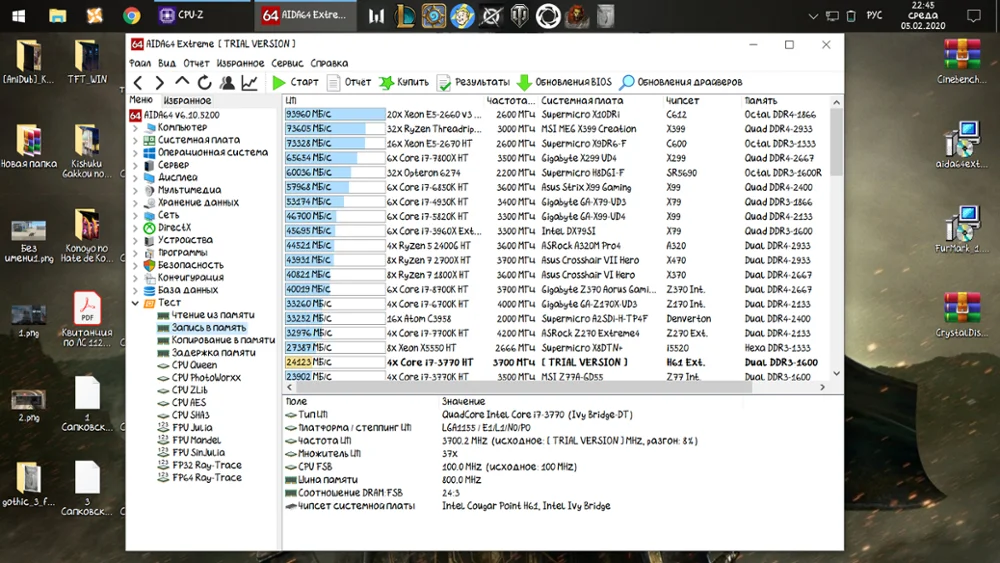This screenshot has width=1000, height=563.
Task: Select the Чтение из памяти test icon
Action: point(163,316)
